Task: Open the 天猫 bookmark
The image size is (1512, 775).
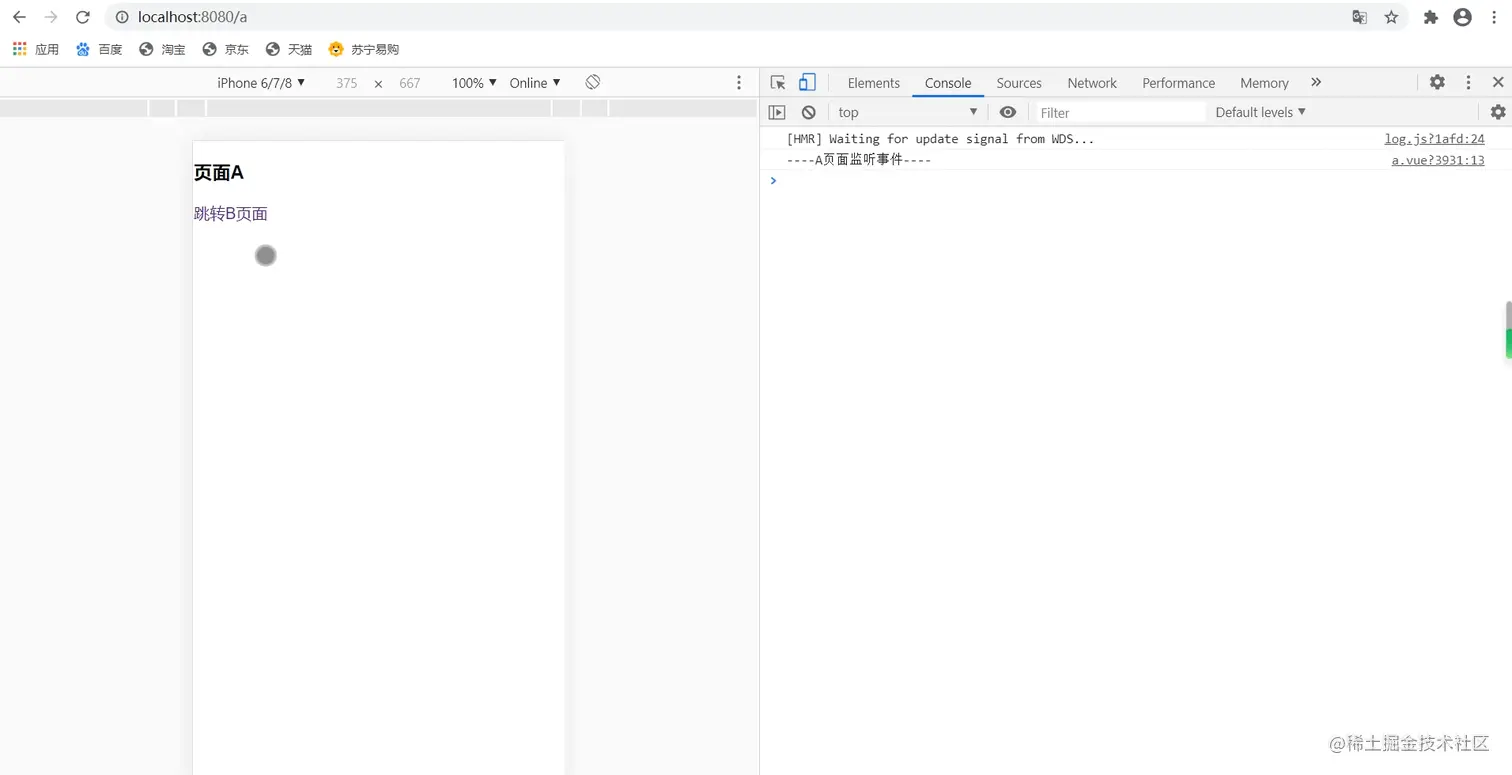Action: click(x=289, y=49)
